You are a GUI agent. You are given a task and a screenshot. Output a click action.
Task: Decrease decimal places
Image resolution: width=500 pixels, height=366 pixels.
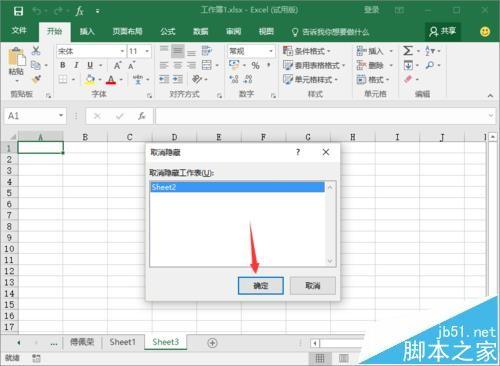click(248, 79)
